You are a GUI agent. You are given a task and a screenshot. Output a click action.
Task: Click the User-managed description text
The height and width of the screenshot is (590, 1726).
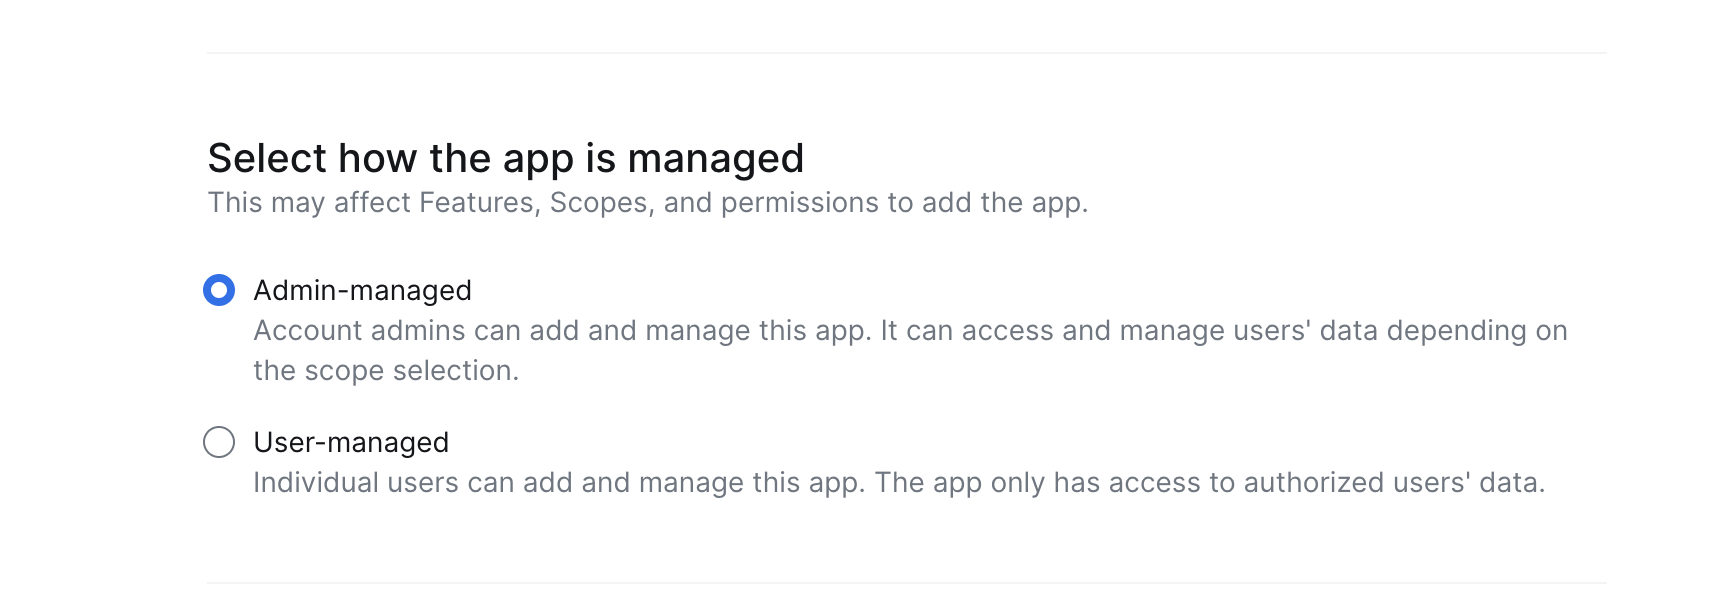click(x=898, y=483)
